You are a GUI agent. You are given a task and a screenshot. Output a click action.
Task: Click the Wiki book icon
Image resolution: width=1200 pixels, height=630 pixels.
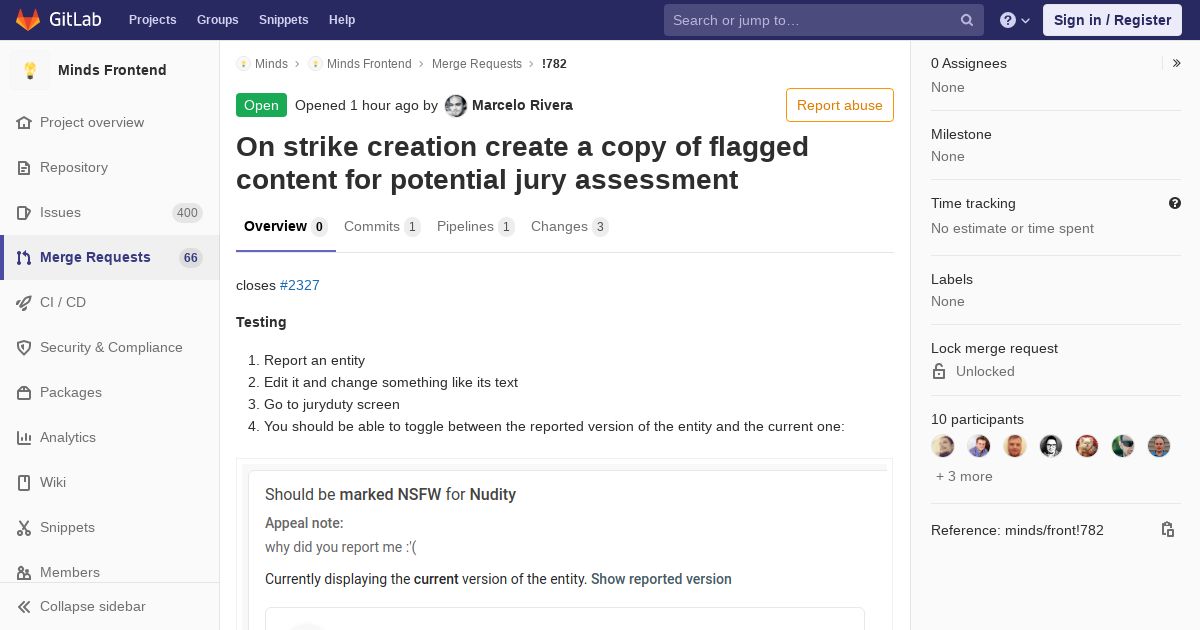tap(24, 482)
